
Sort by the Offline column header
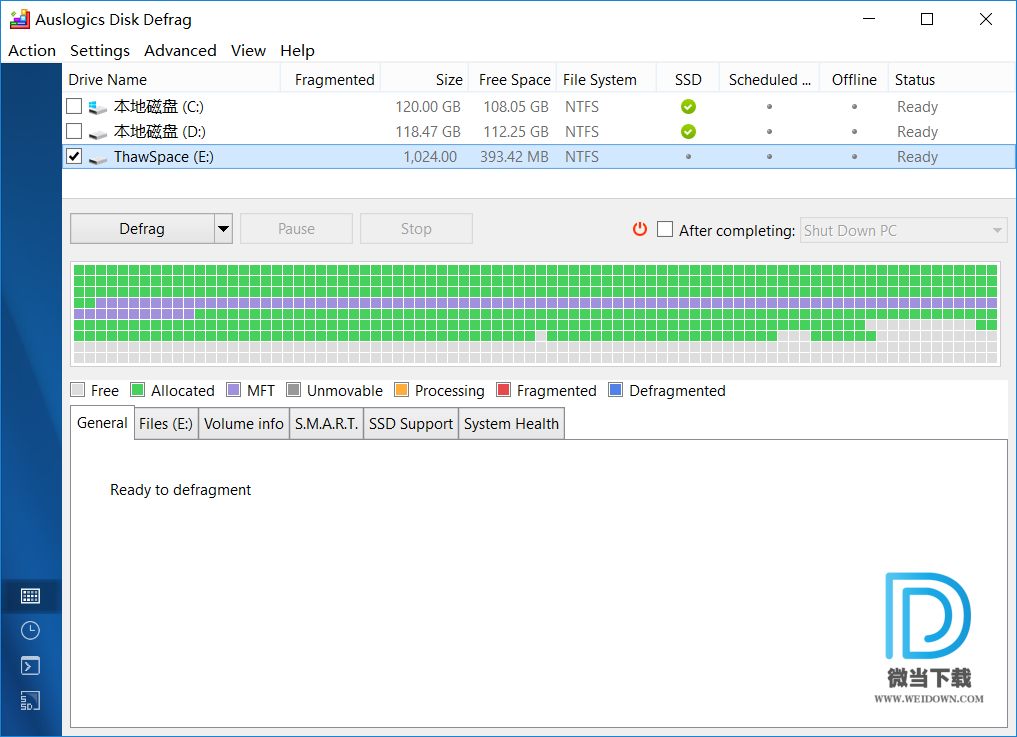[x=854, y=79]
